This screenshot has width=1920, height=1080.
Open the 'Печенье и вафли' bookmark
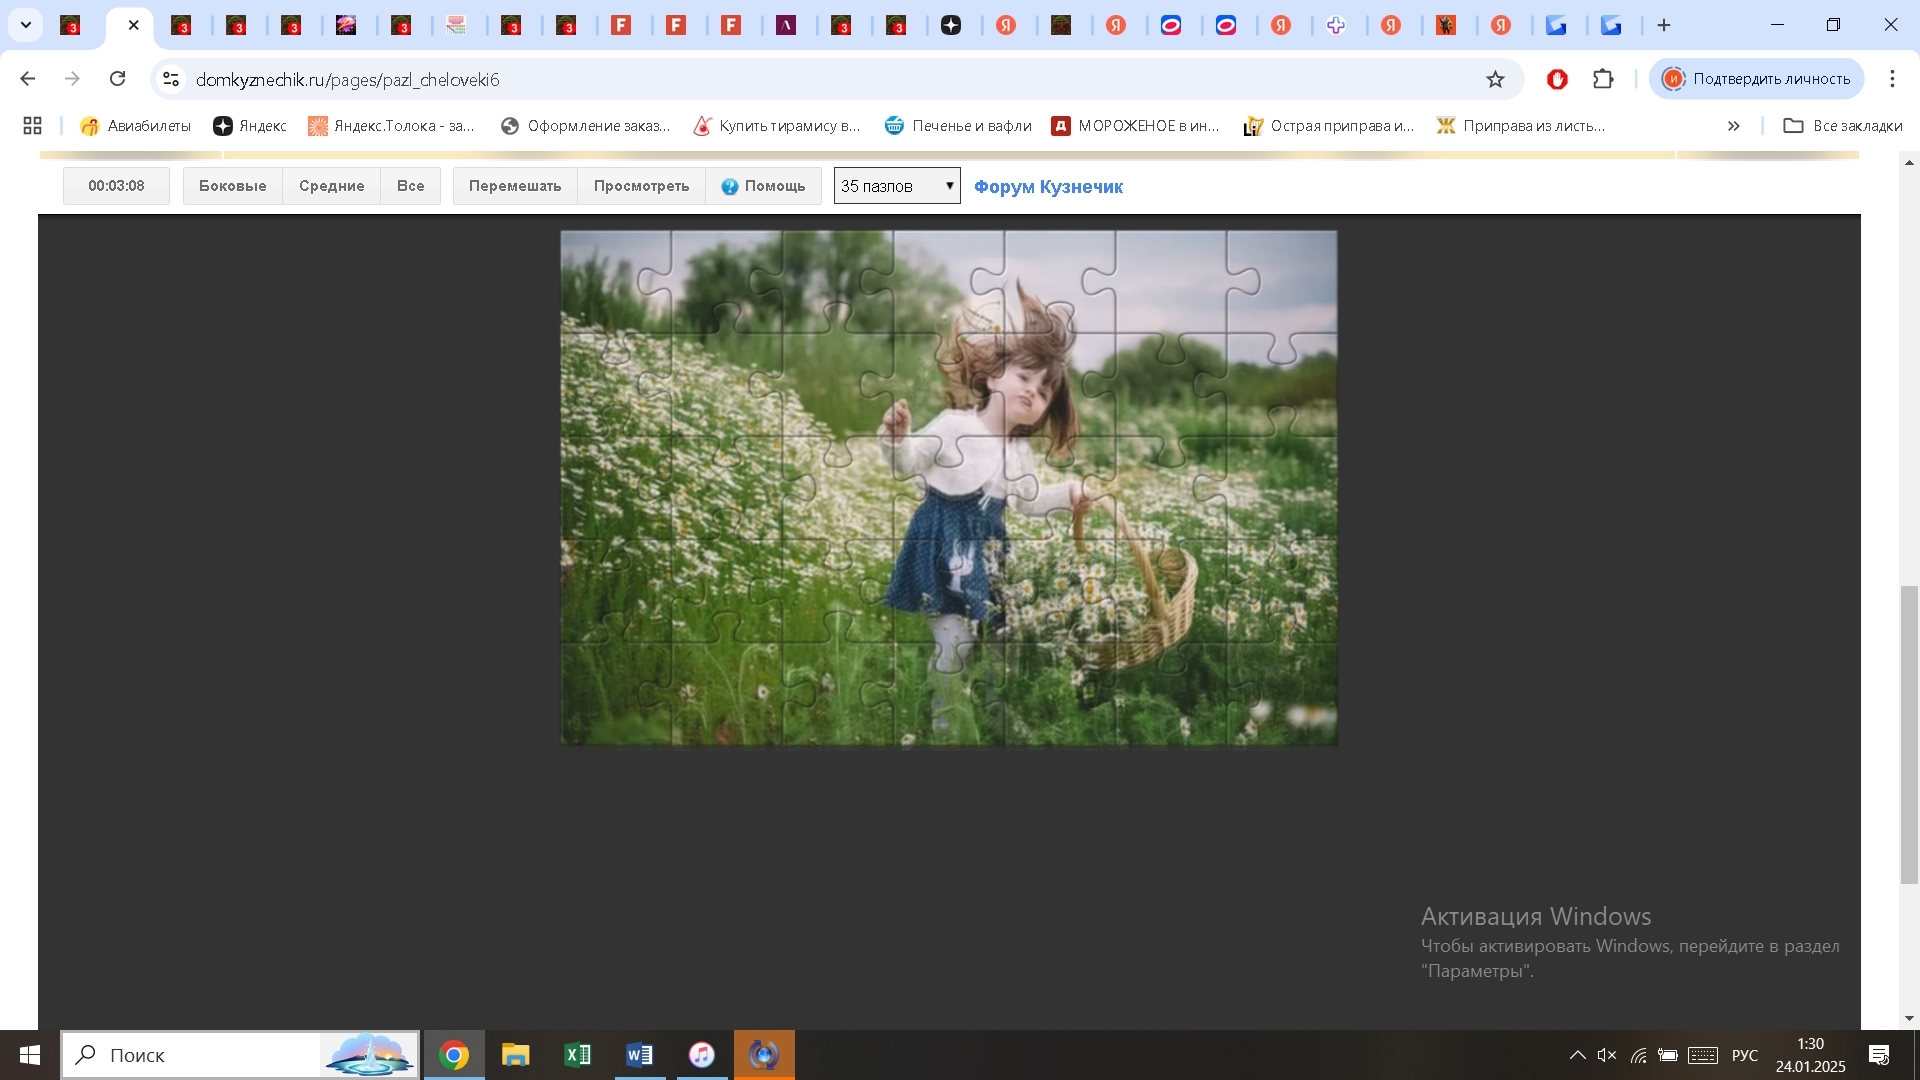[x=958, y=125]
